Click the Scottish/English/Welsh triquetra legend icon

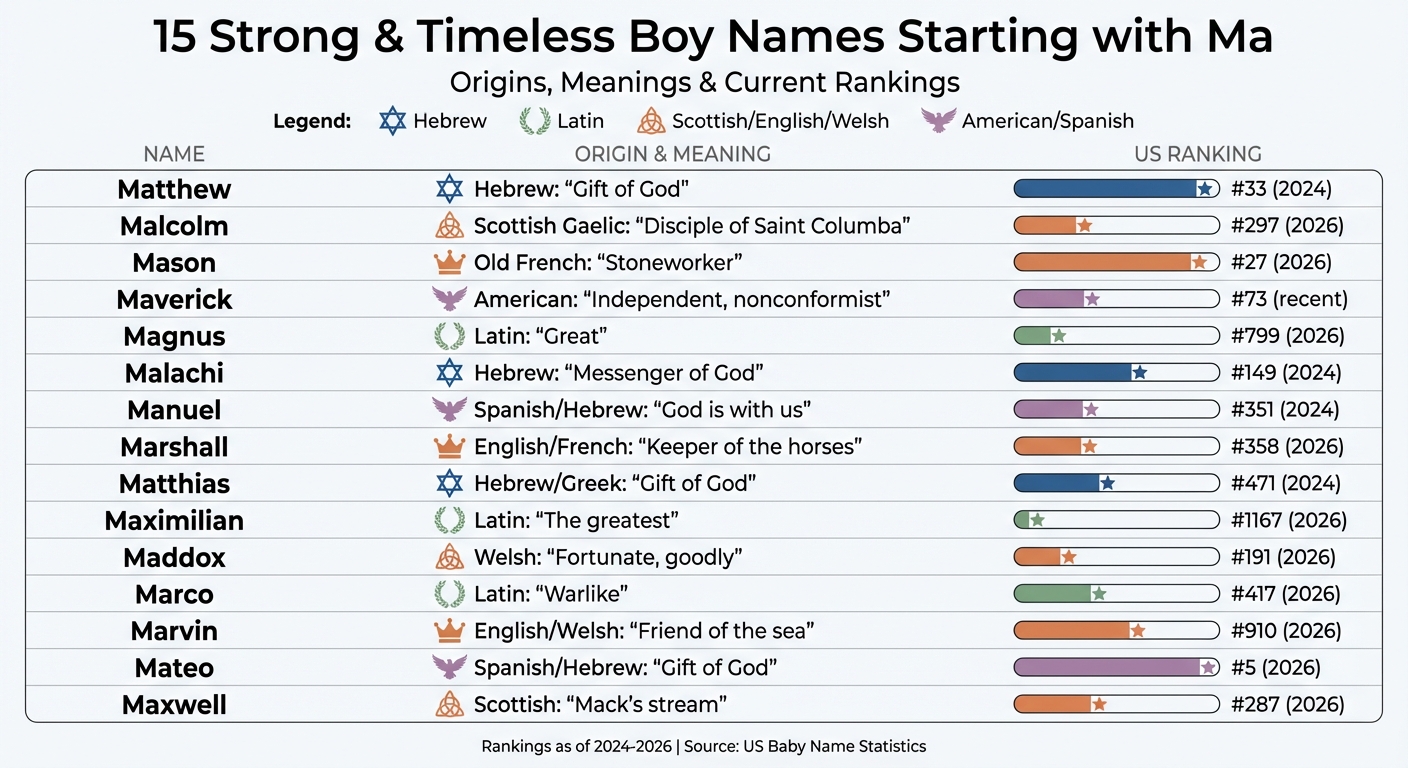tap(652, 120)
